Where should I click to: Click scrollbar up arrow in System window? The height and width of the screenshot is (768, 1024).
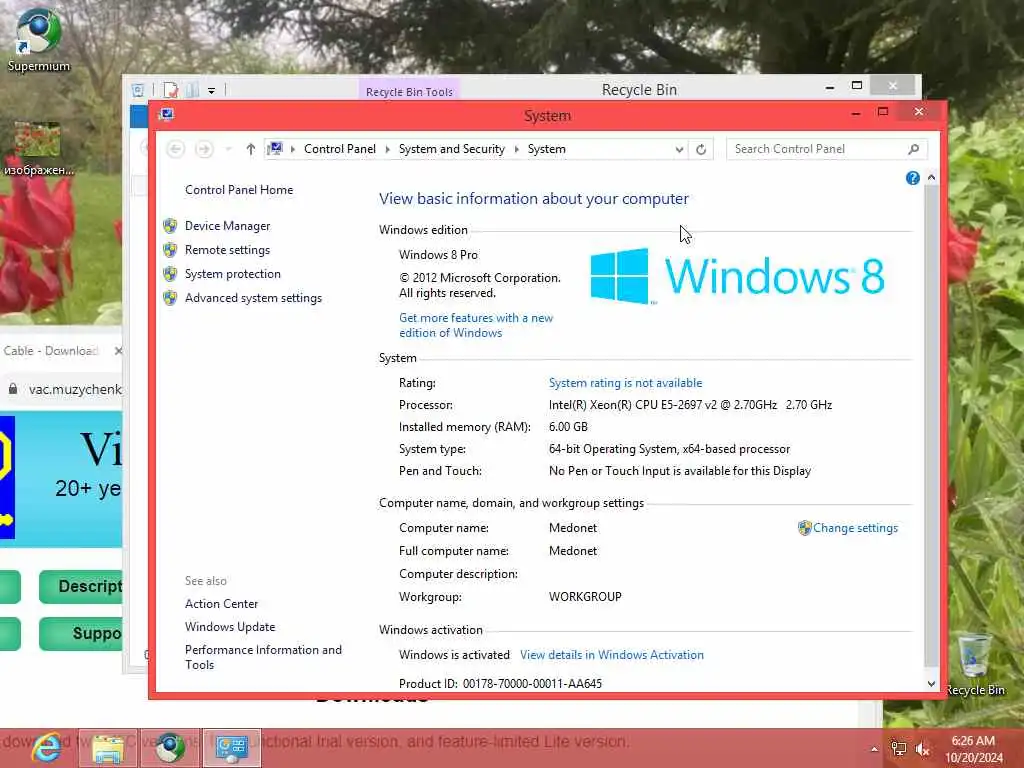click(x=931, y=178)
